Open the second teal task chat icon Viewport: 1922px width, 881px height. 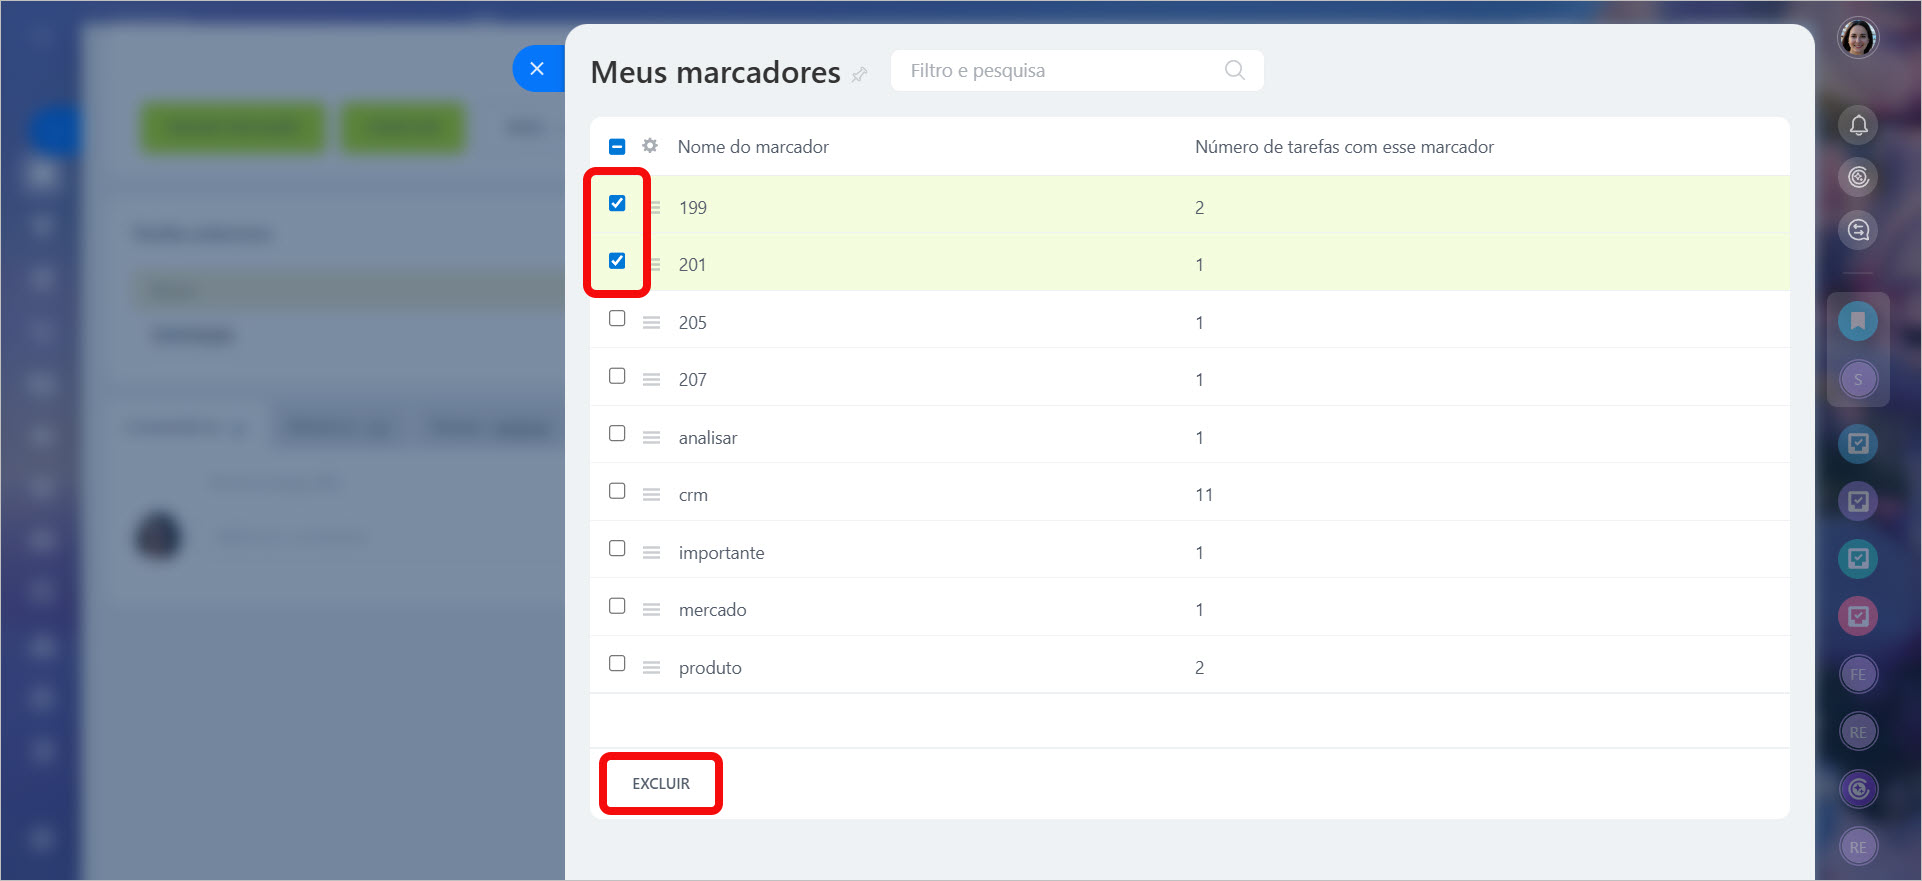(1858, 558)
